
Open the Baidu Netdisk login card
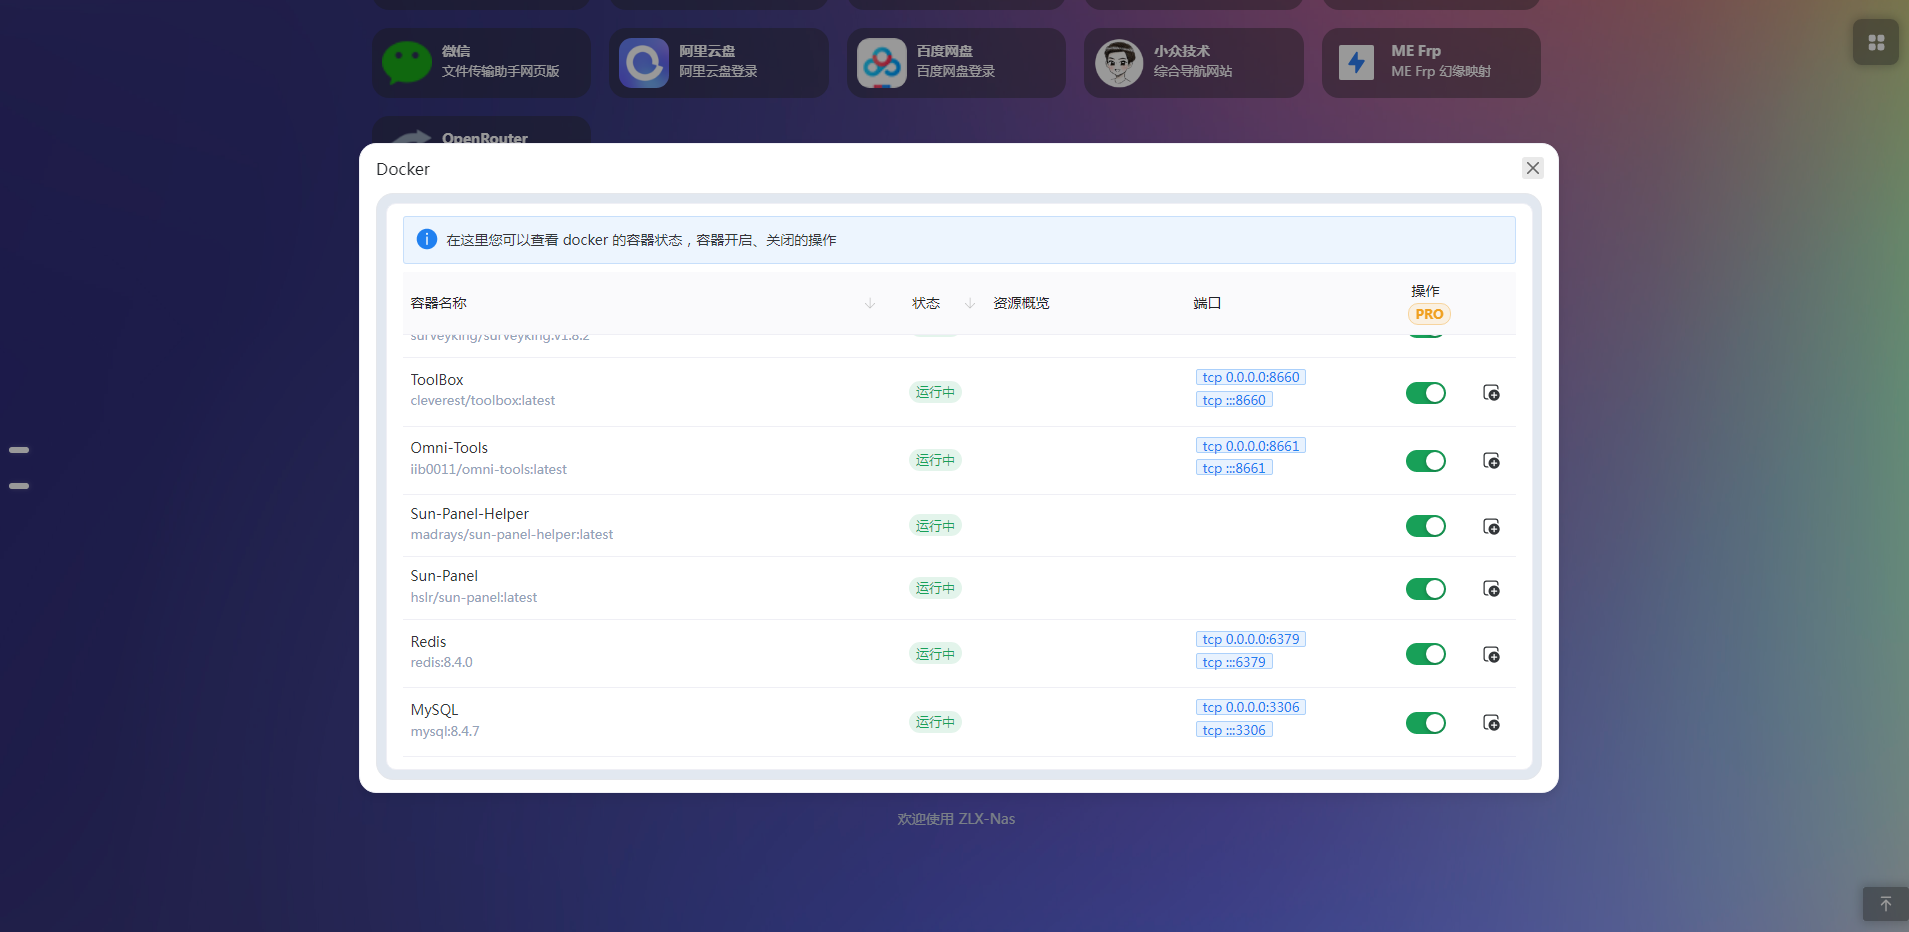click(955, 63)
